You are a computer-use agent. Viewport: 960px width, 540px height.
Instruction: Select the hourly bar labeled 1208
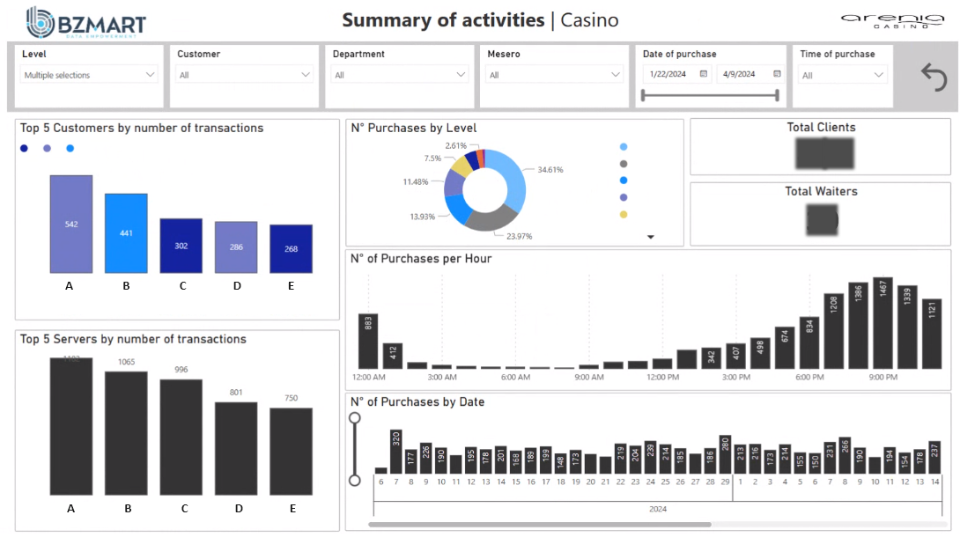[834, 331]
